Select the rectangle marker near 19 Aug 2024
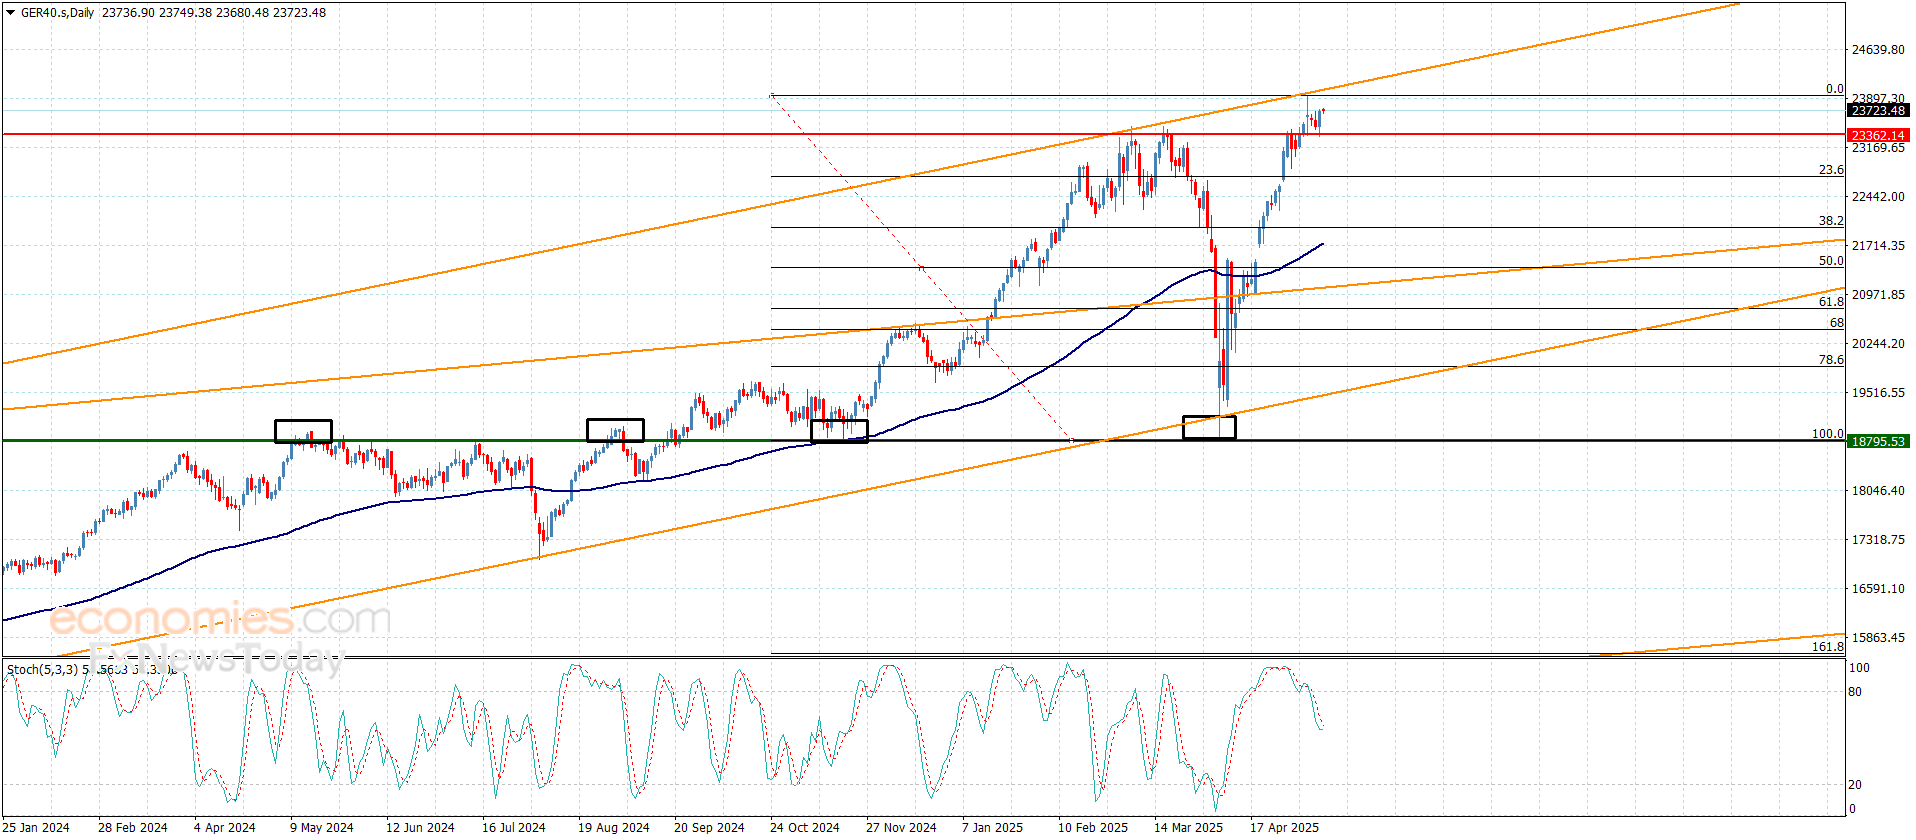 pyautogui.click(x=615, y=431)
